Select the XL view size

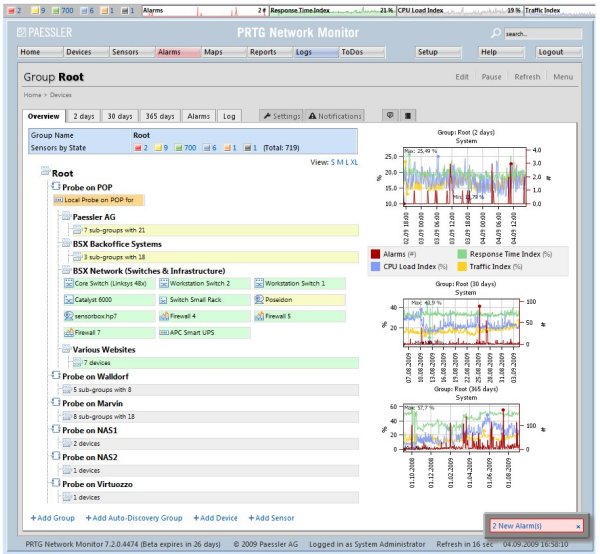tap(354, 162)
